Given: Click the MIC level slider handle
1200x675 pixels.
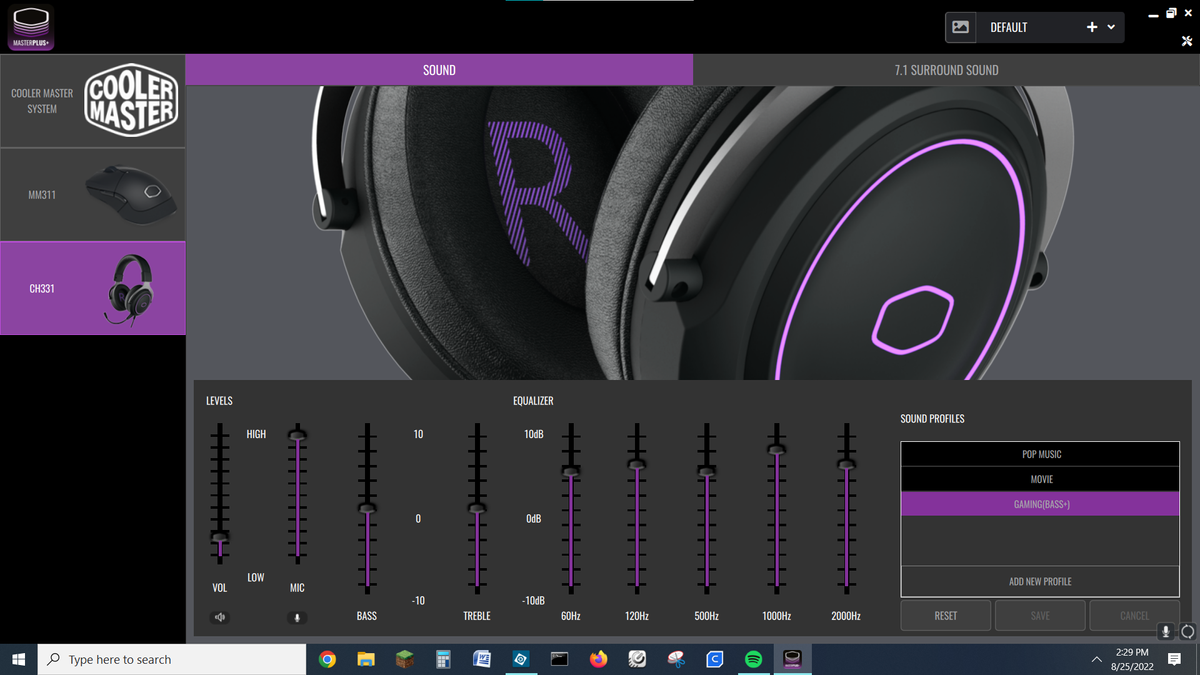Looking at the screenshot, I should point(297,434).
